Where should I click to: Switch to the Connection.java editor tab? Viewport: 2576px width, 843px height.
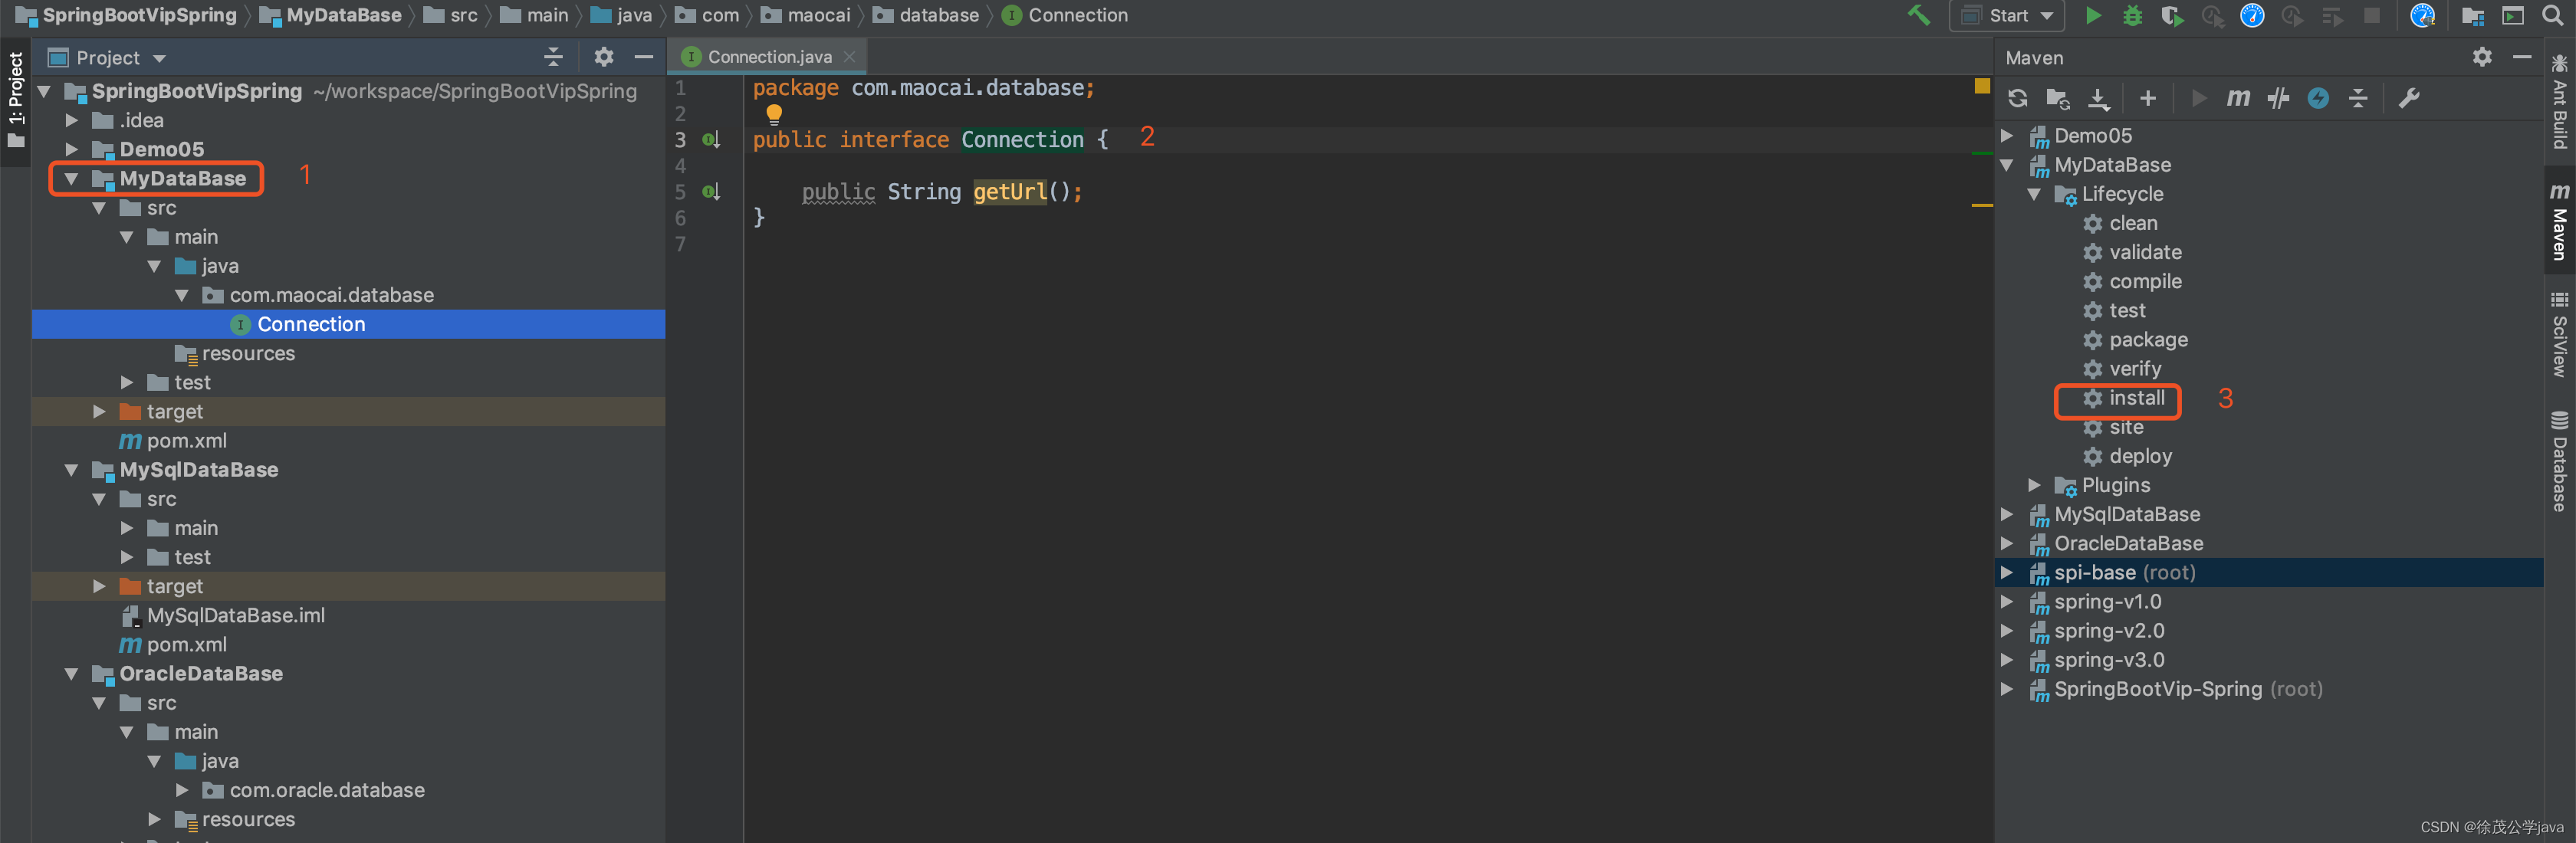coord(768,57)
